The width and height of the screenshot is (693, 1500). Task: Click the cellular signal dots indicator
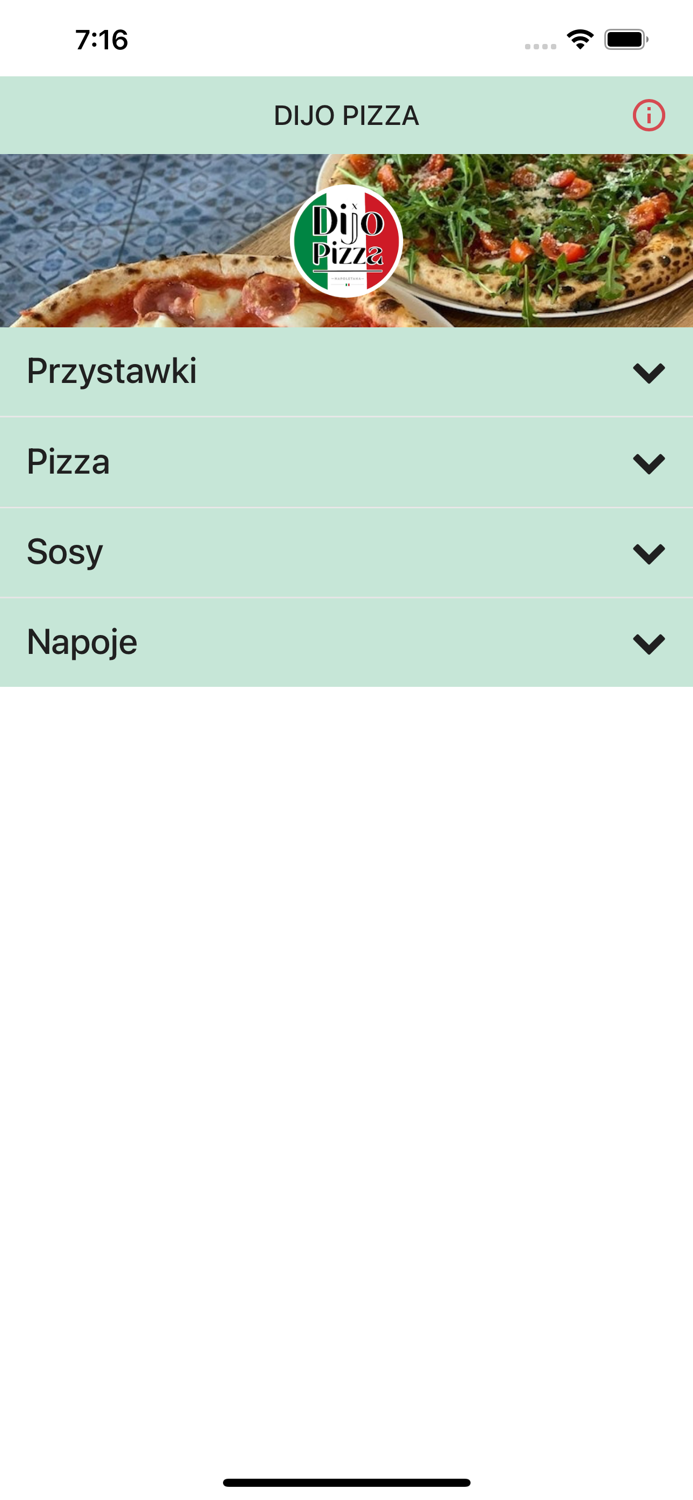point(540,44)
